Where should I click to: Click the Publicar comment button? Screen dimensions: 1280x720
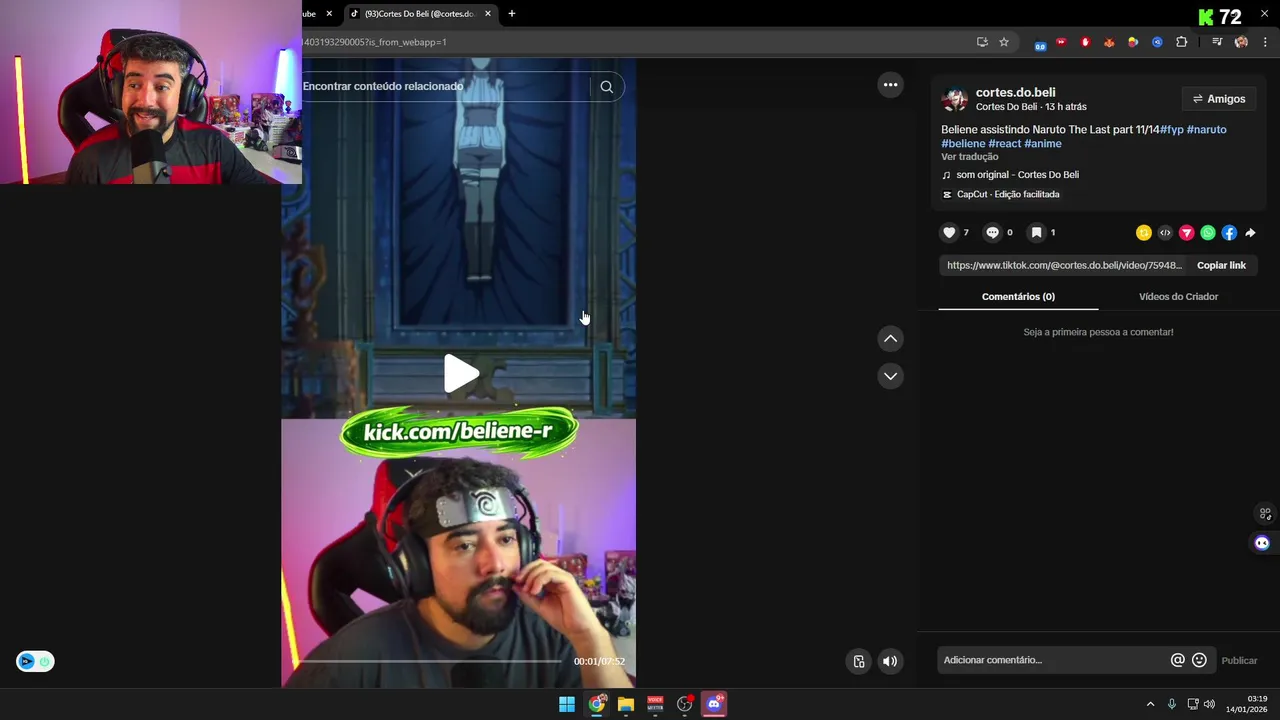(x=1239, y=660)
